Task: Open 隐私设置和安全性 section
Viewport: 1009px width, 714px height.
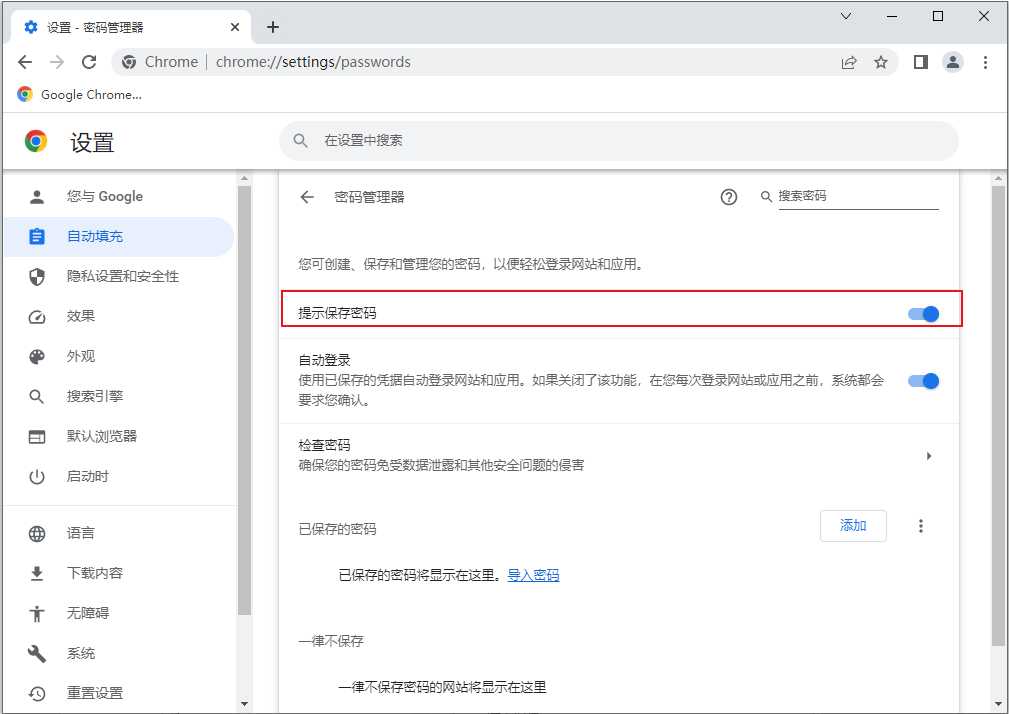Action: click(119, 277)
